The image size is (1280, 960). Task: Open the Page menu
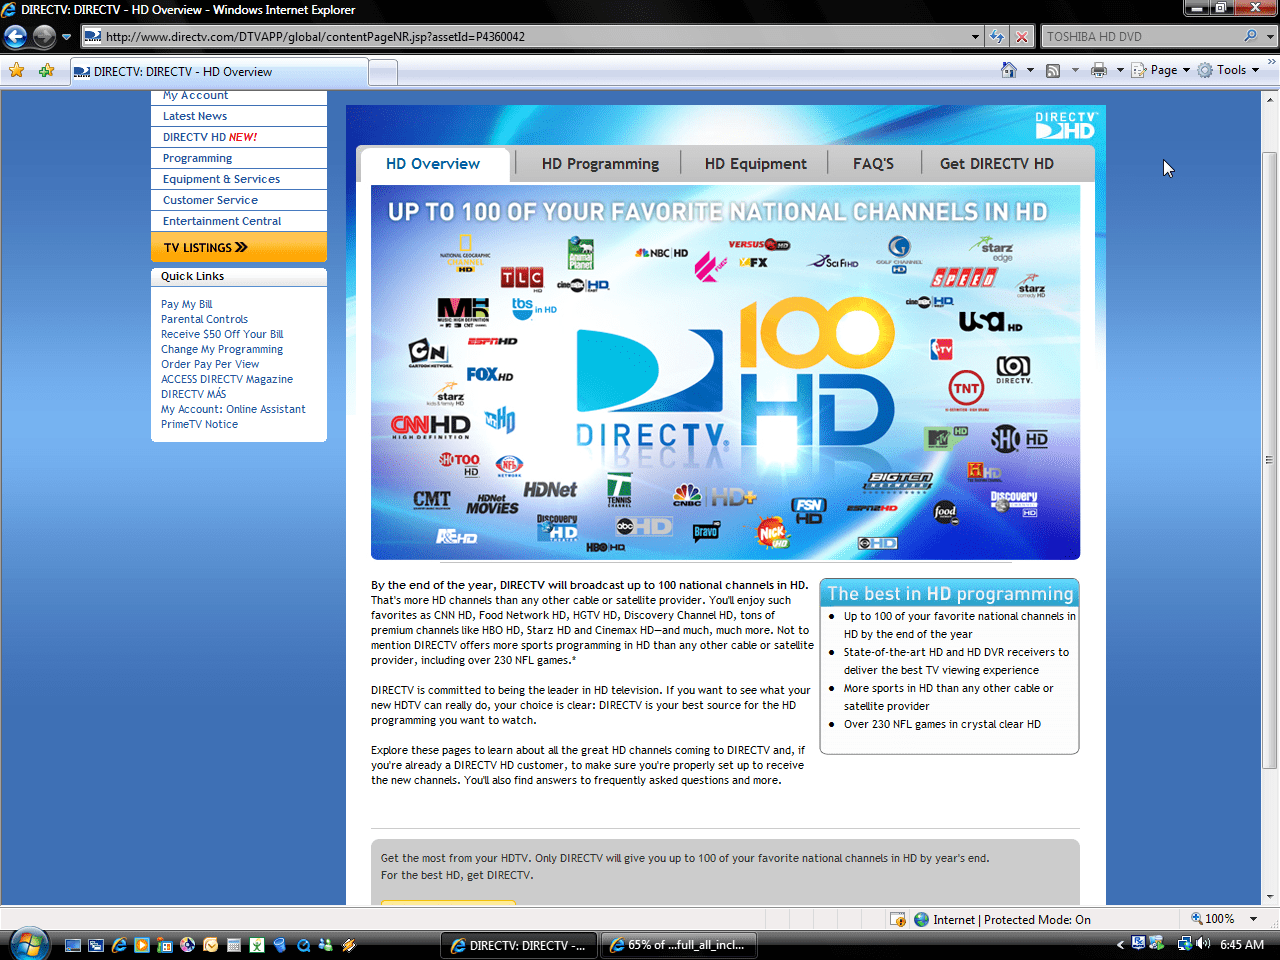pos(1160,70)
